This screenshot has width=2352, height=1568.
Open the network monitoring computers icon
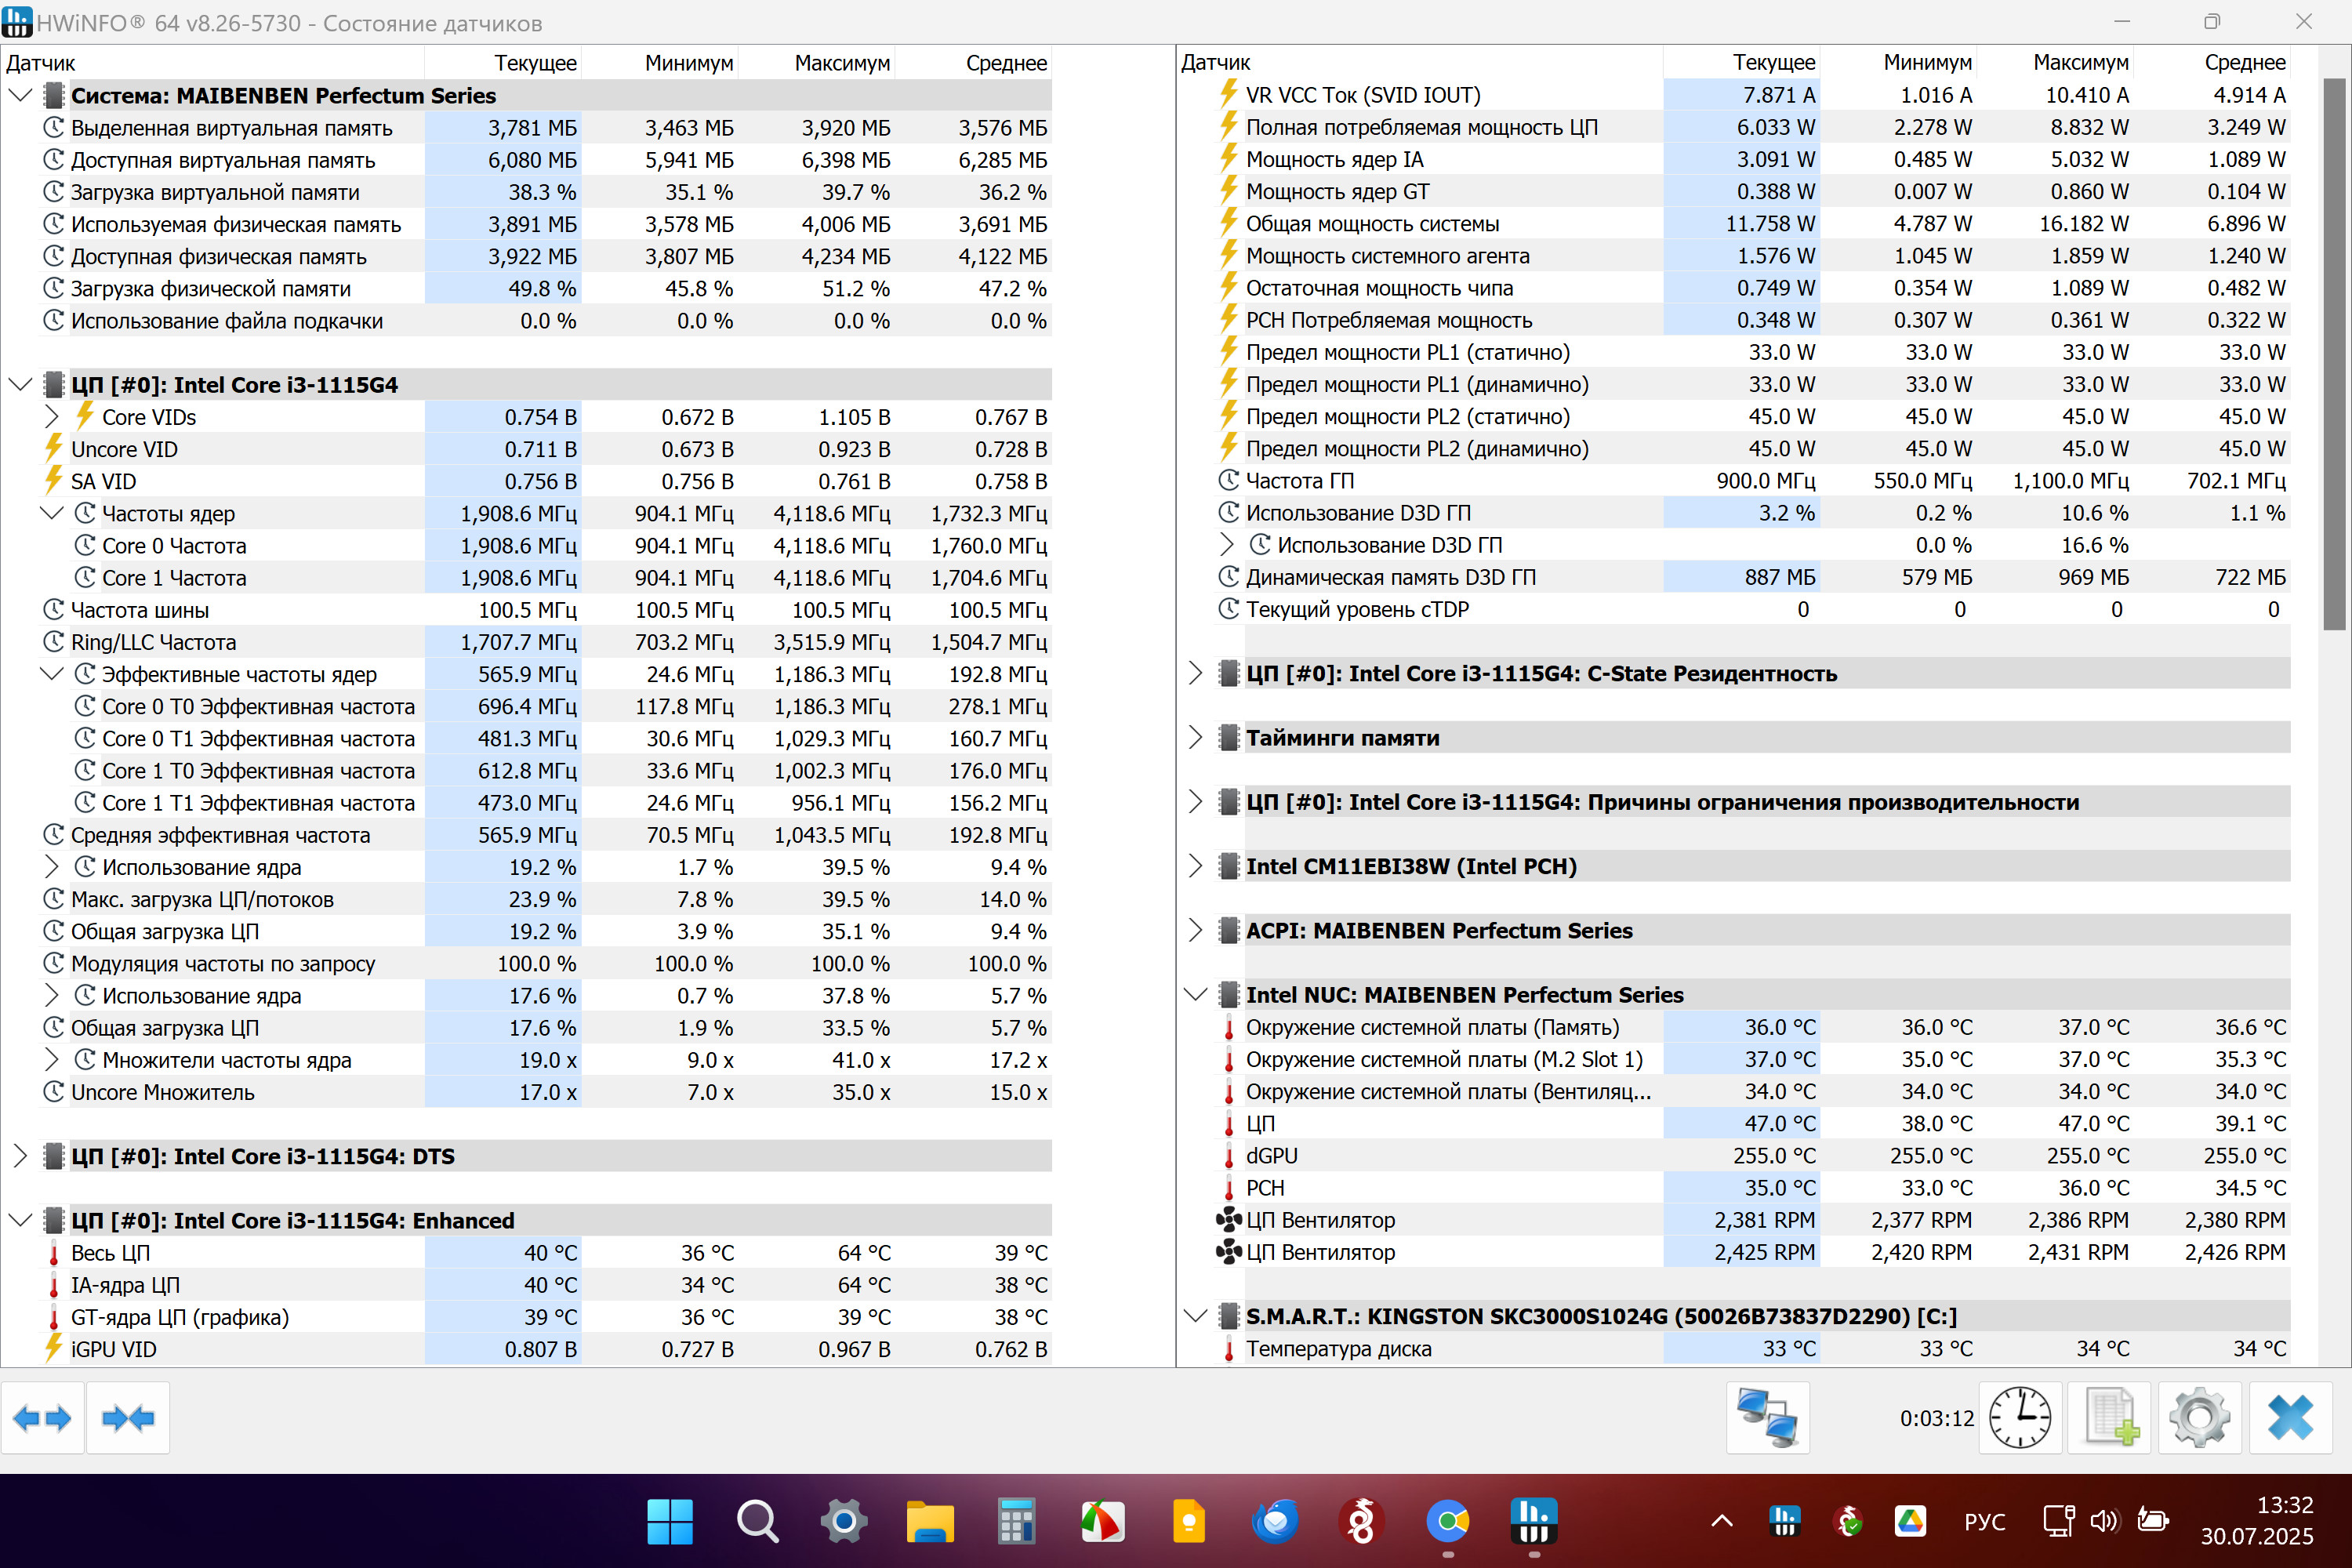pos(1767,1418)
